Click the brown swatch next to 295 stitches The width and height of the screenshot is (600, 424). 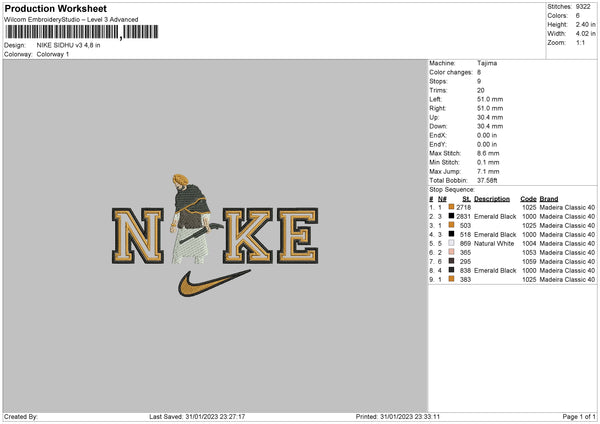pos(451,261)
